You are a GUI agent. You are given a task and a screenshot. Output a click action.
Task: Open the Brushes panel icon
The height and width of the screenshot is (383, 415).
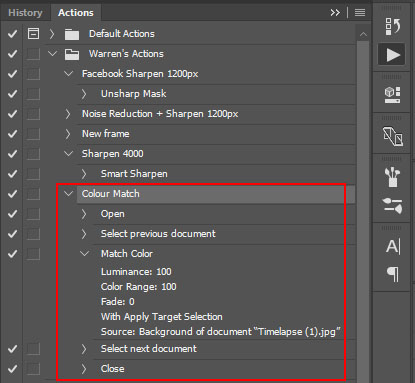(392, 177)
